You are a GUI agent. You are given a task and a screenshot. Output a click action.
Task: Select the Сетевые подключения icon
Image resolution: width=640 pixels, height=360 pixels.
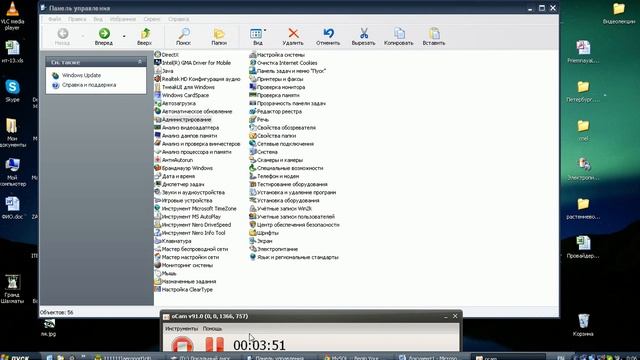pyautogui.click(x=253, y=144)
